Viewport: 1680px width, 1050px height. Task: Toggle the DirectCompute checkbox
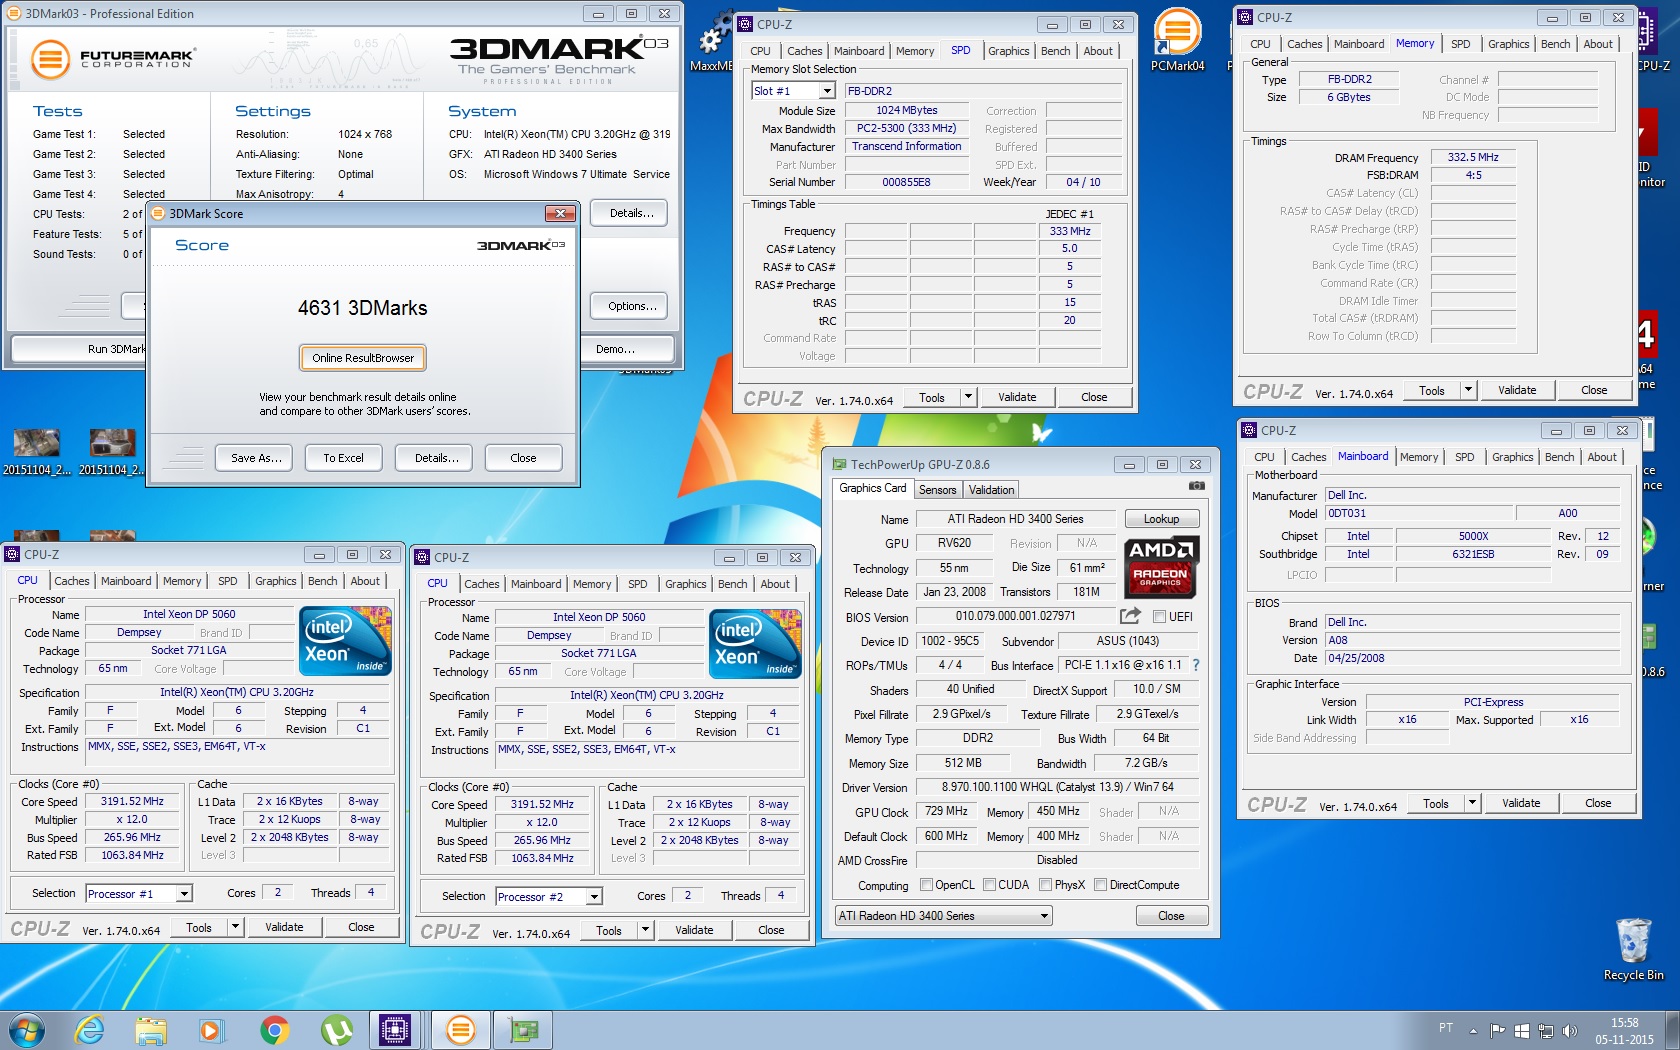[x=1100, y=885]
